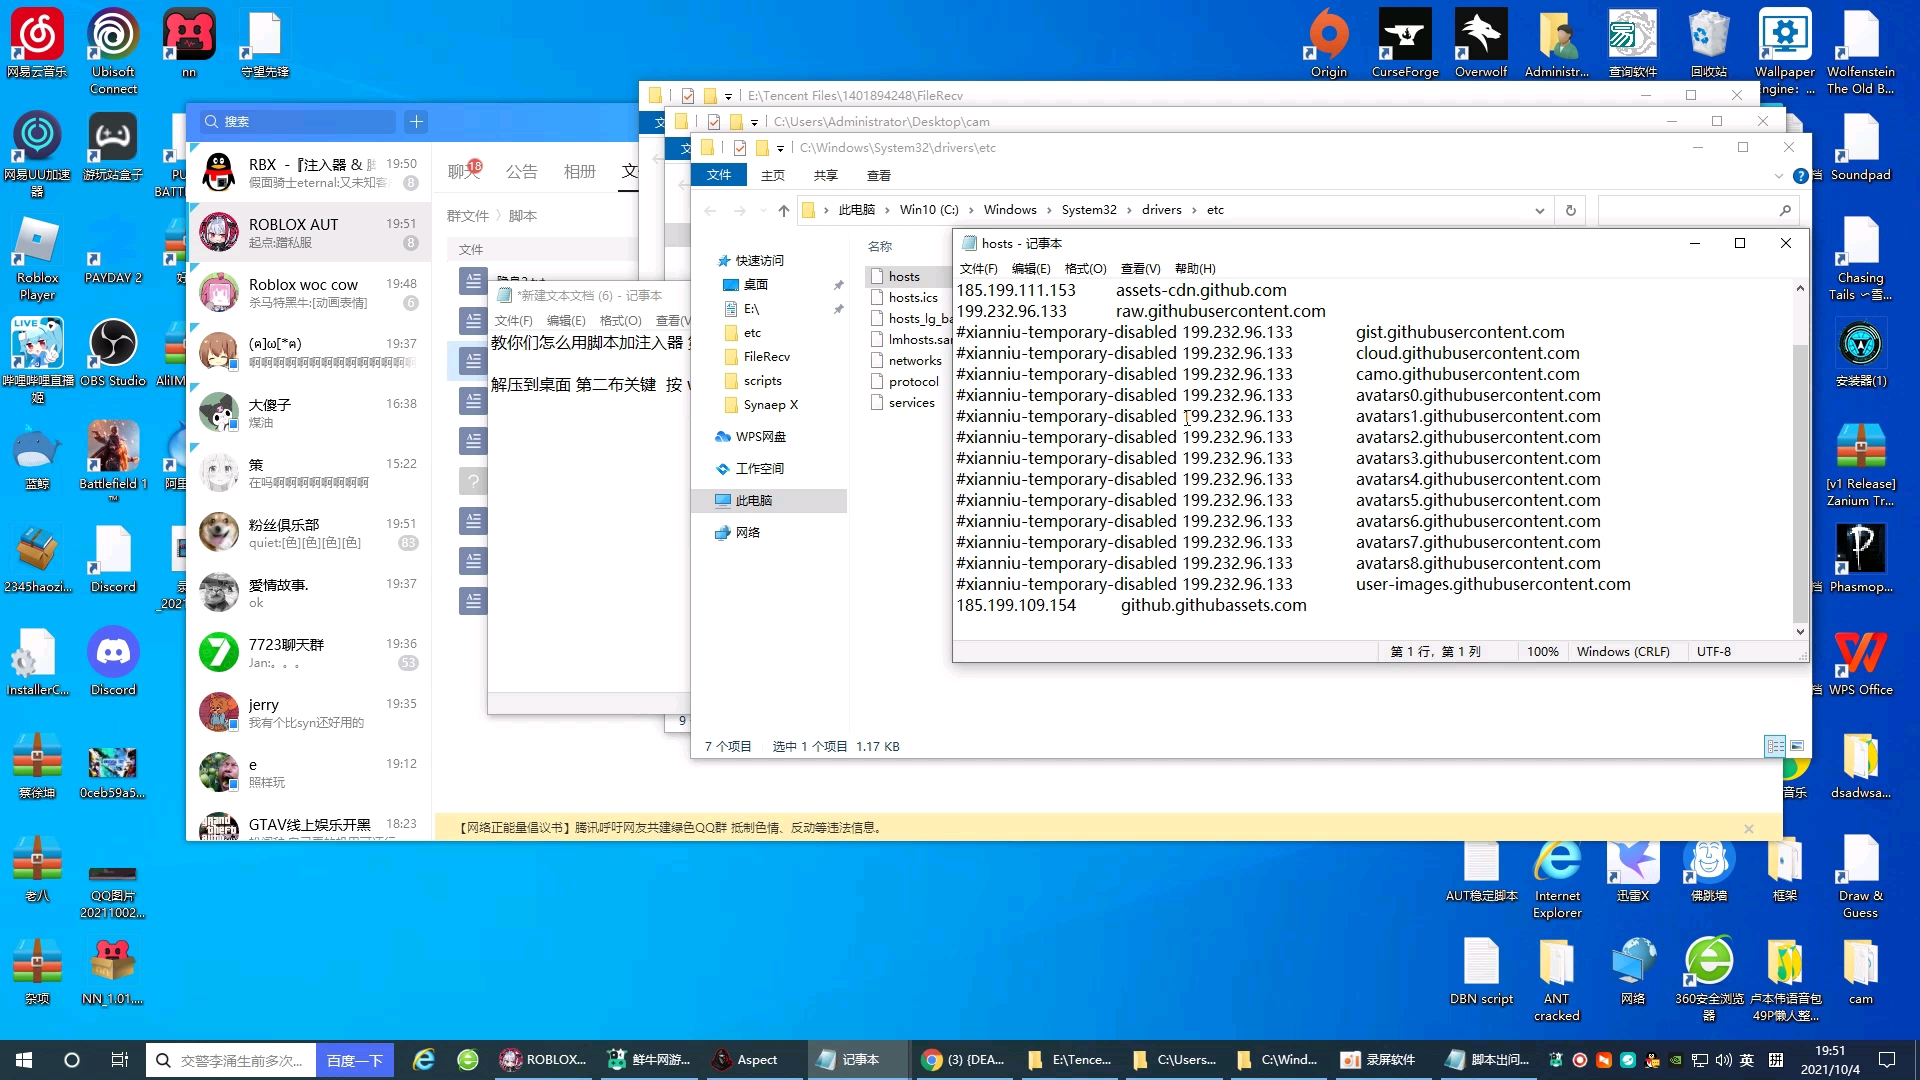Switch Explorer to details view icon

pos(1775,746)
